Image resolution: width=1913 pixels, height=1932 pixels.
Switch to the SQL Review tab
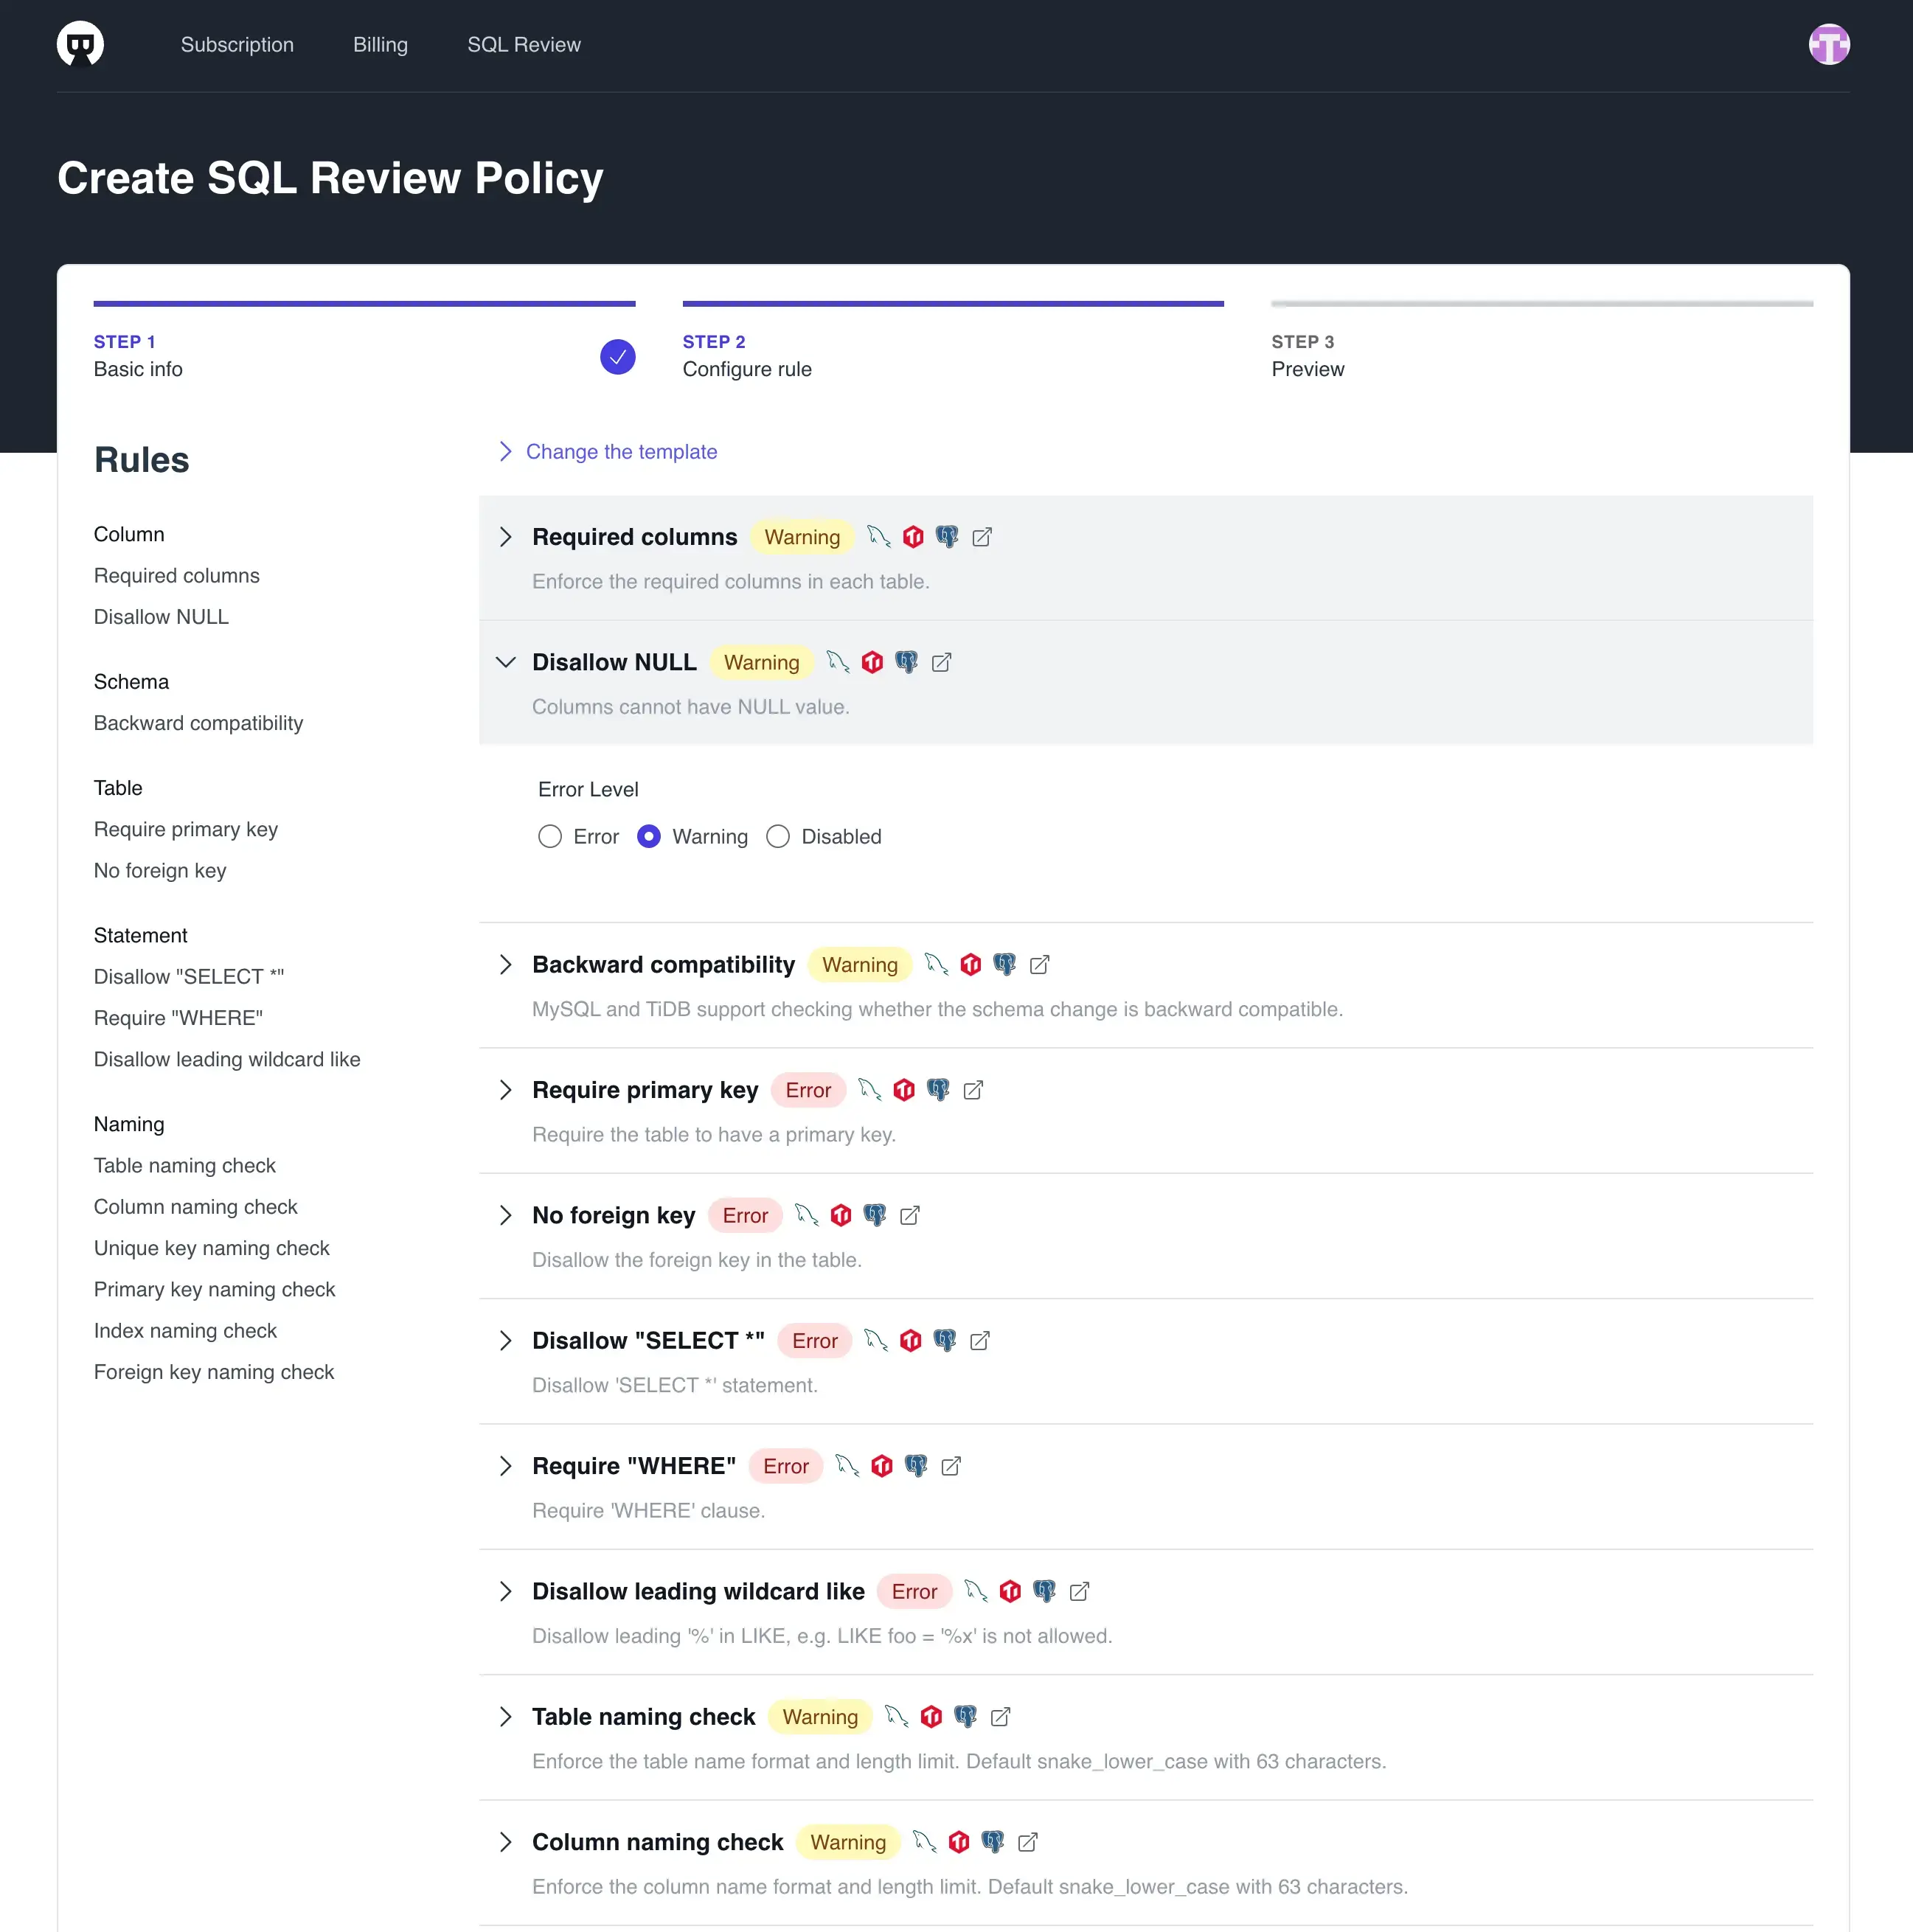point(523,44)
